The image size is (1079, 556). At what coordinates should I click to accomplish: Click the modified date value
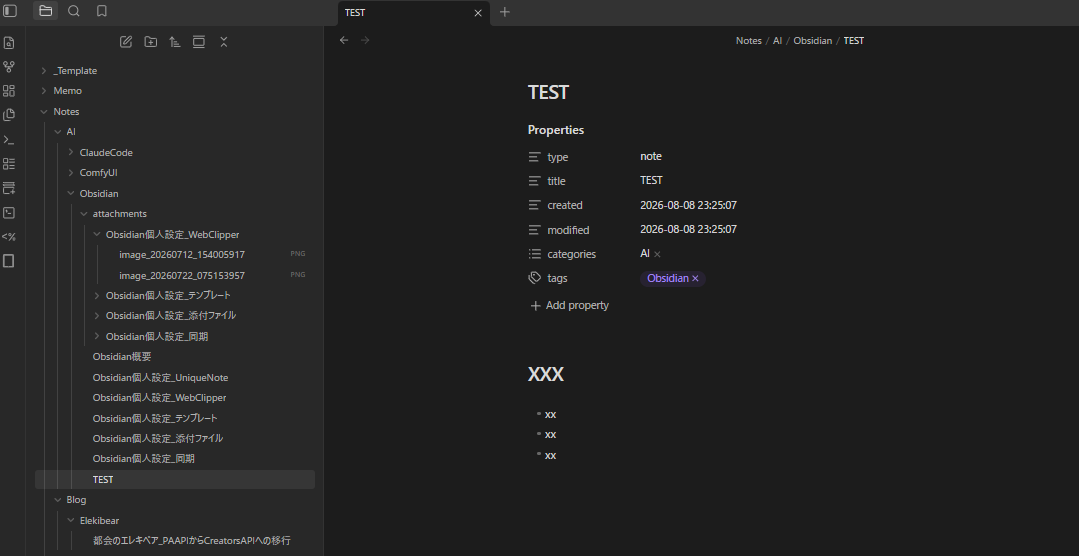688,229
